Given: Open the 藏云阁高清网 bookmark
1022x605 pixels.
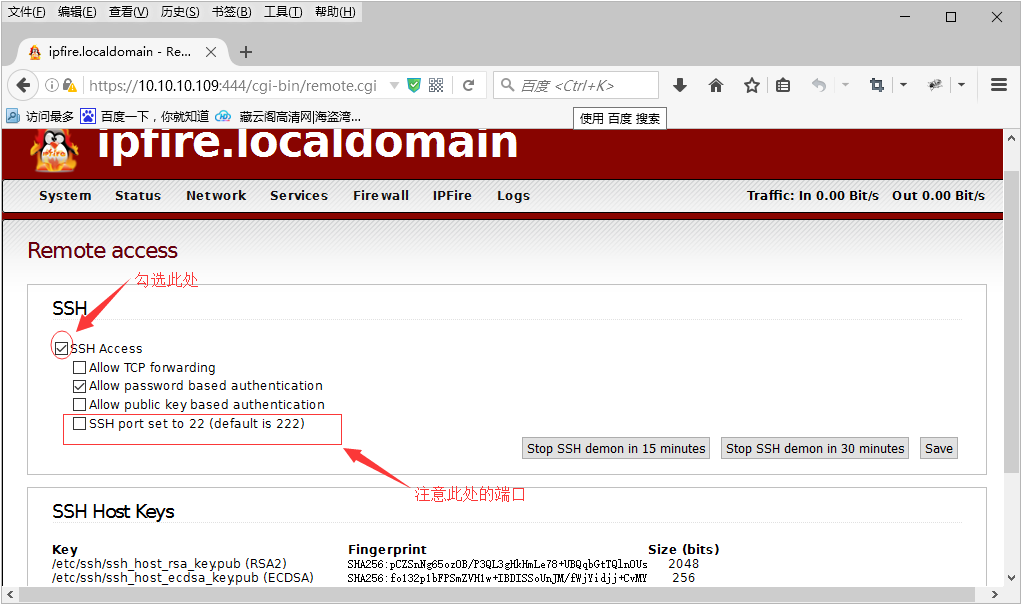Looking at the screenshot, I should coord(288,116).
